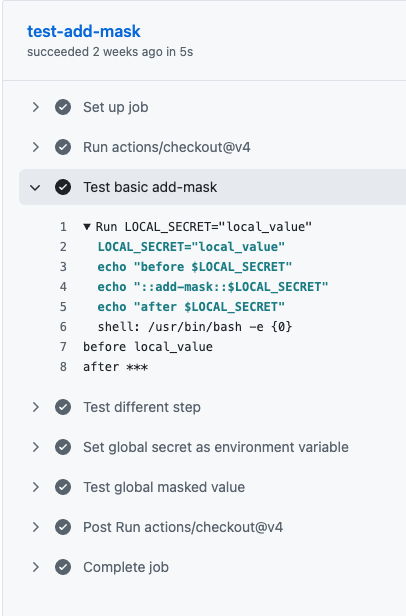The height and width of the screenshot is (616, 406).
Task: Click log line number 4
Action: click(63, 287)
